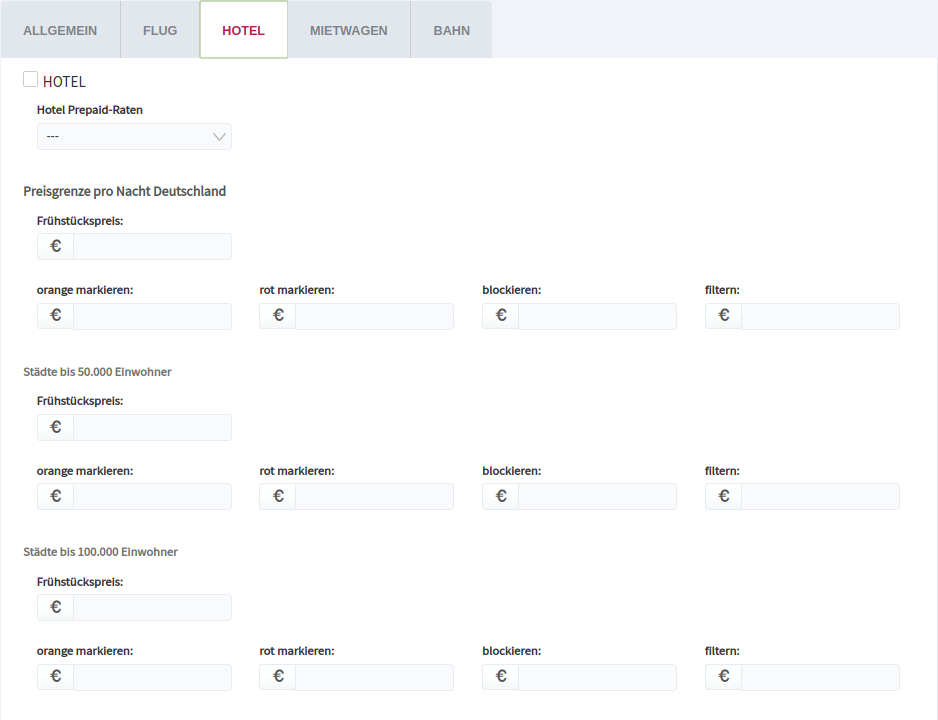Click Euro icon of 100.000 Einwohner filtern
This screenshot has width=938, height=720.
[x=724, y=677]
